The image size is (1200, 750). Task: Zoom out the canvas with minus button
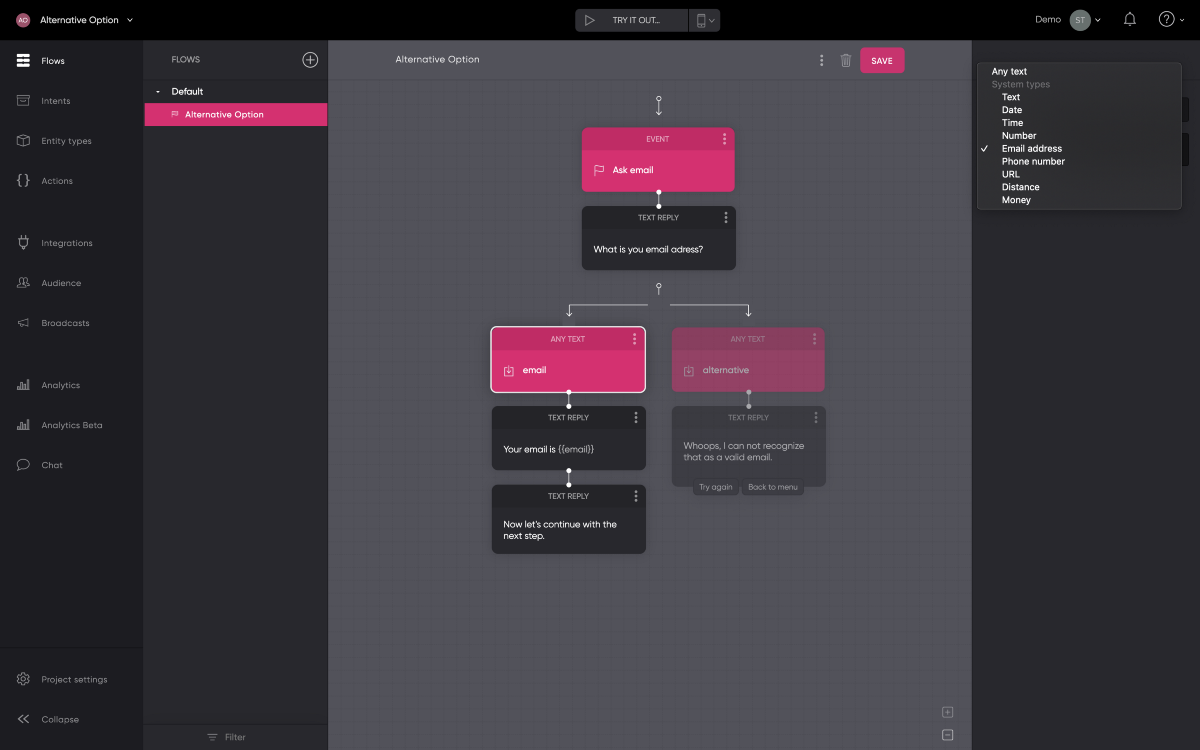[948, 735]
